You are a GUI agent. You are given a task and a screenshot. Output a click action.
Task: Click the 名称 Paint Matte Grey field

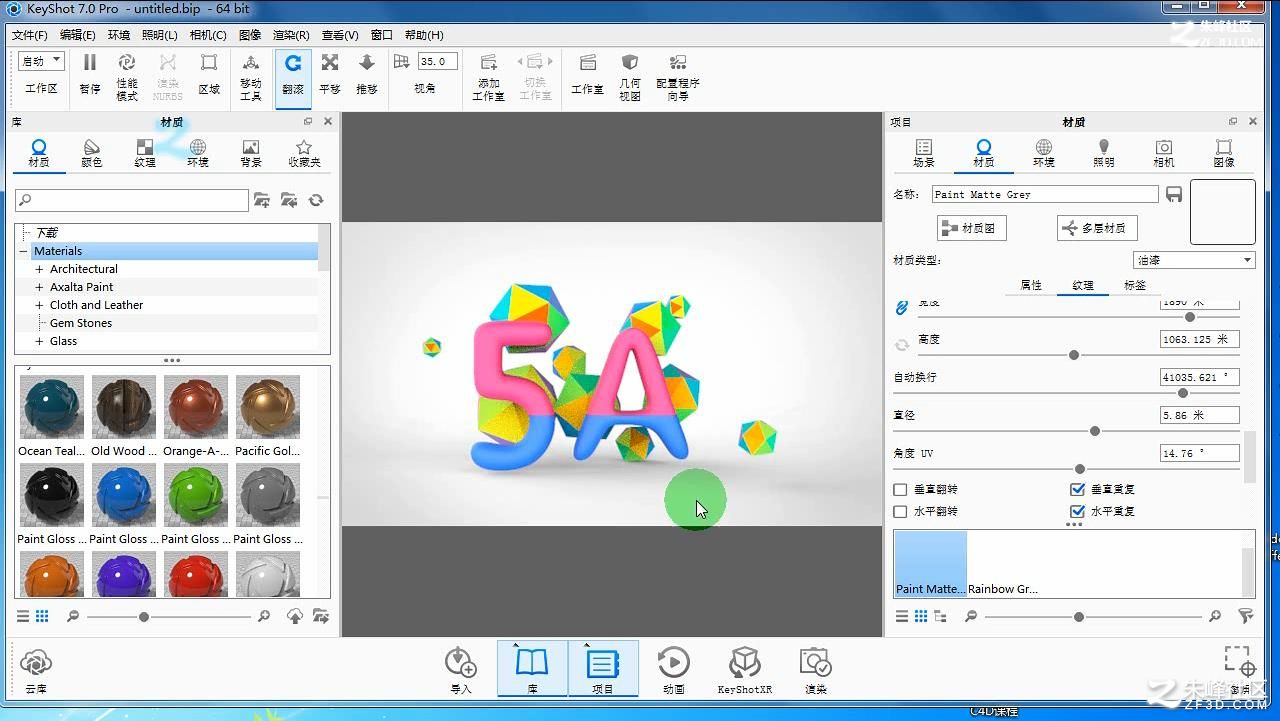click(x=1045, y=194)
